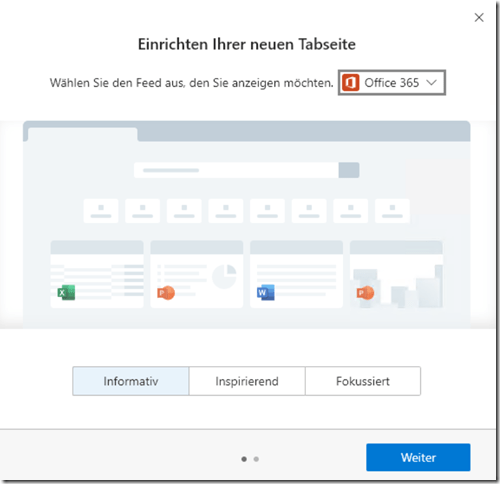Select the Informativ layout option
500x484 pixels.
click(x=131, y=381)
